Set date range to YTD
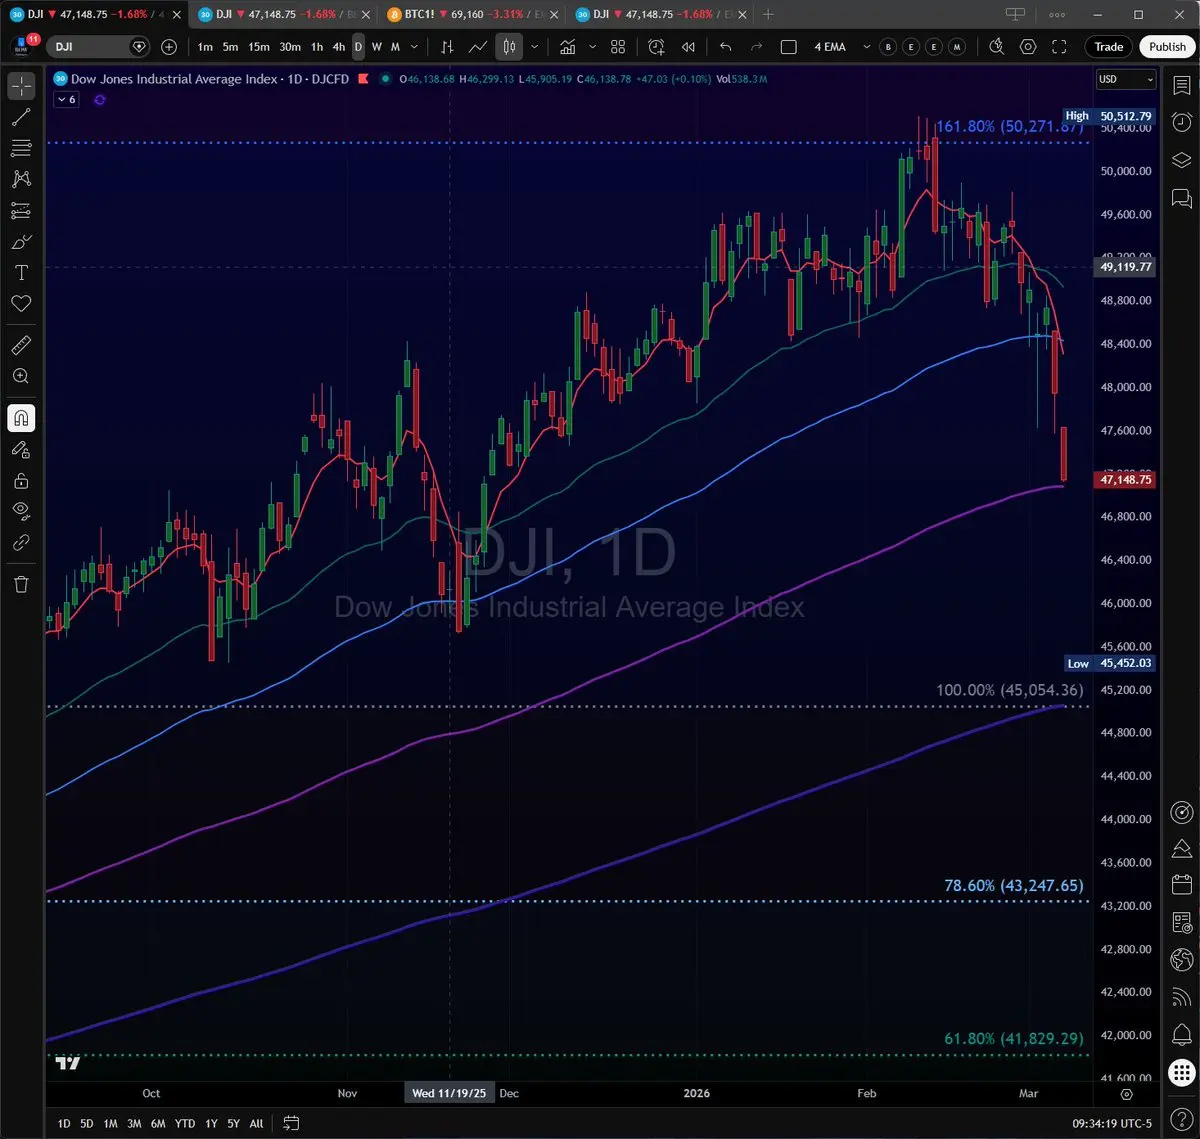Viewport: 1200px width, 1139px height. (184, 1123)
